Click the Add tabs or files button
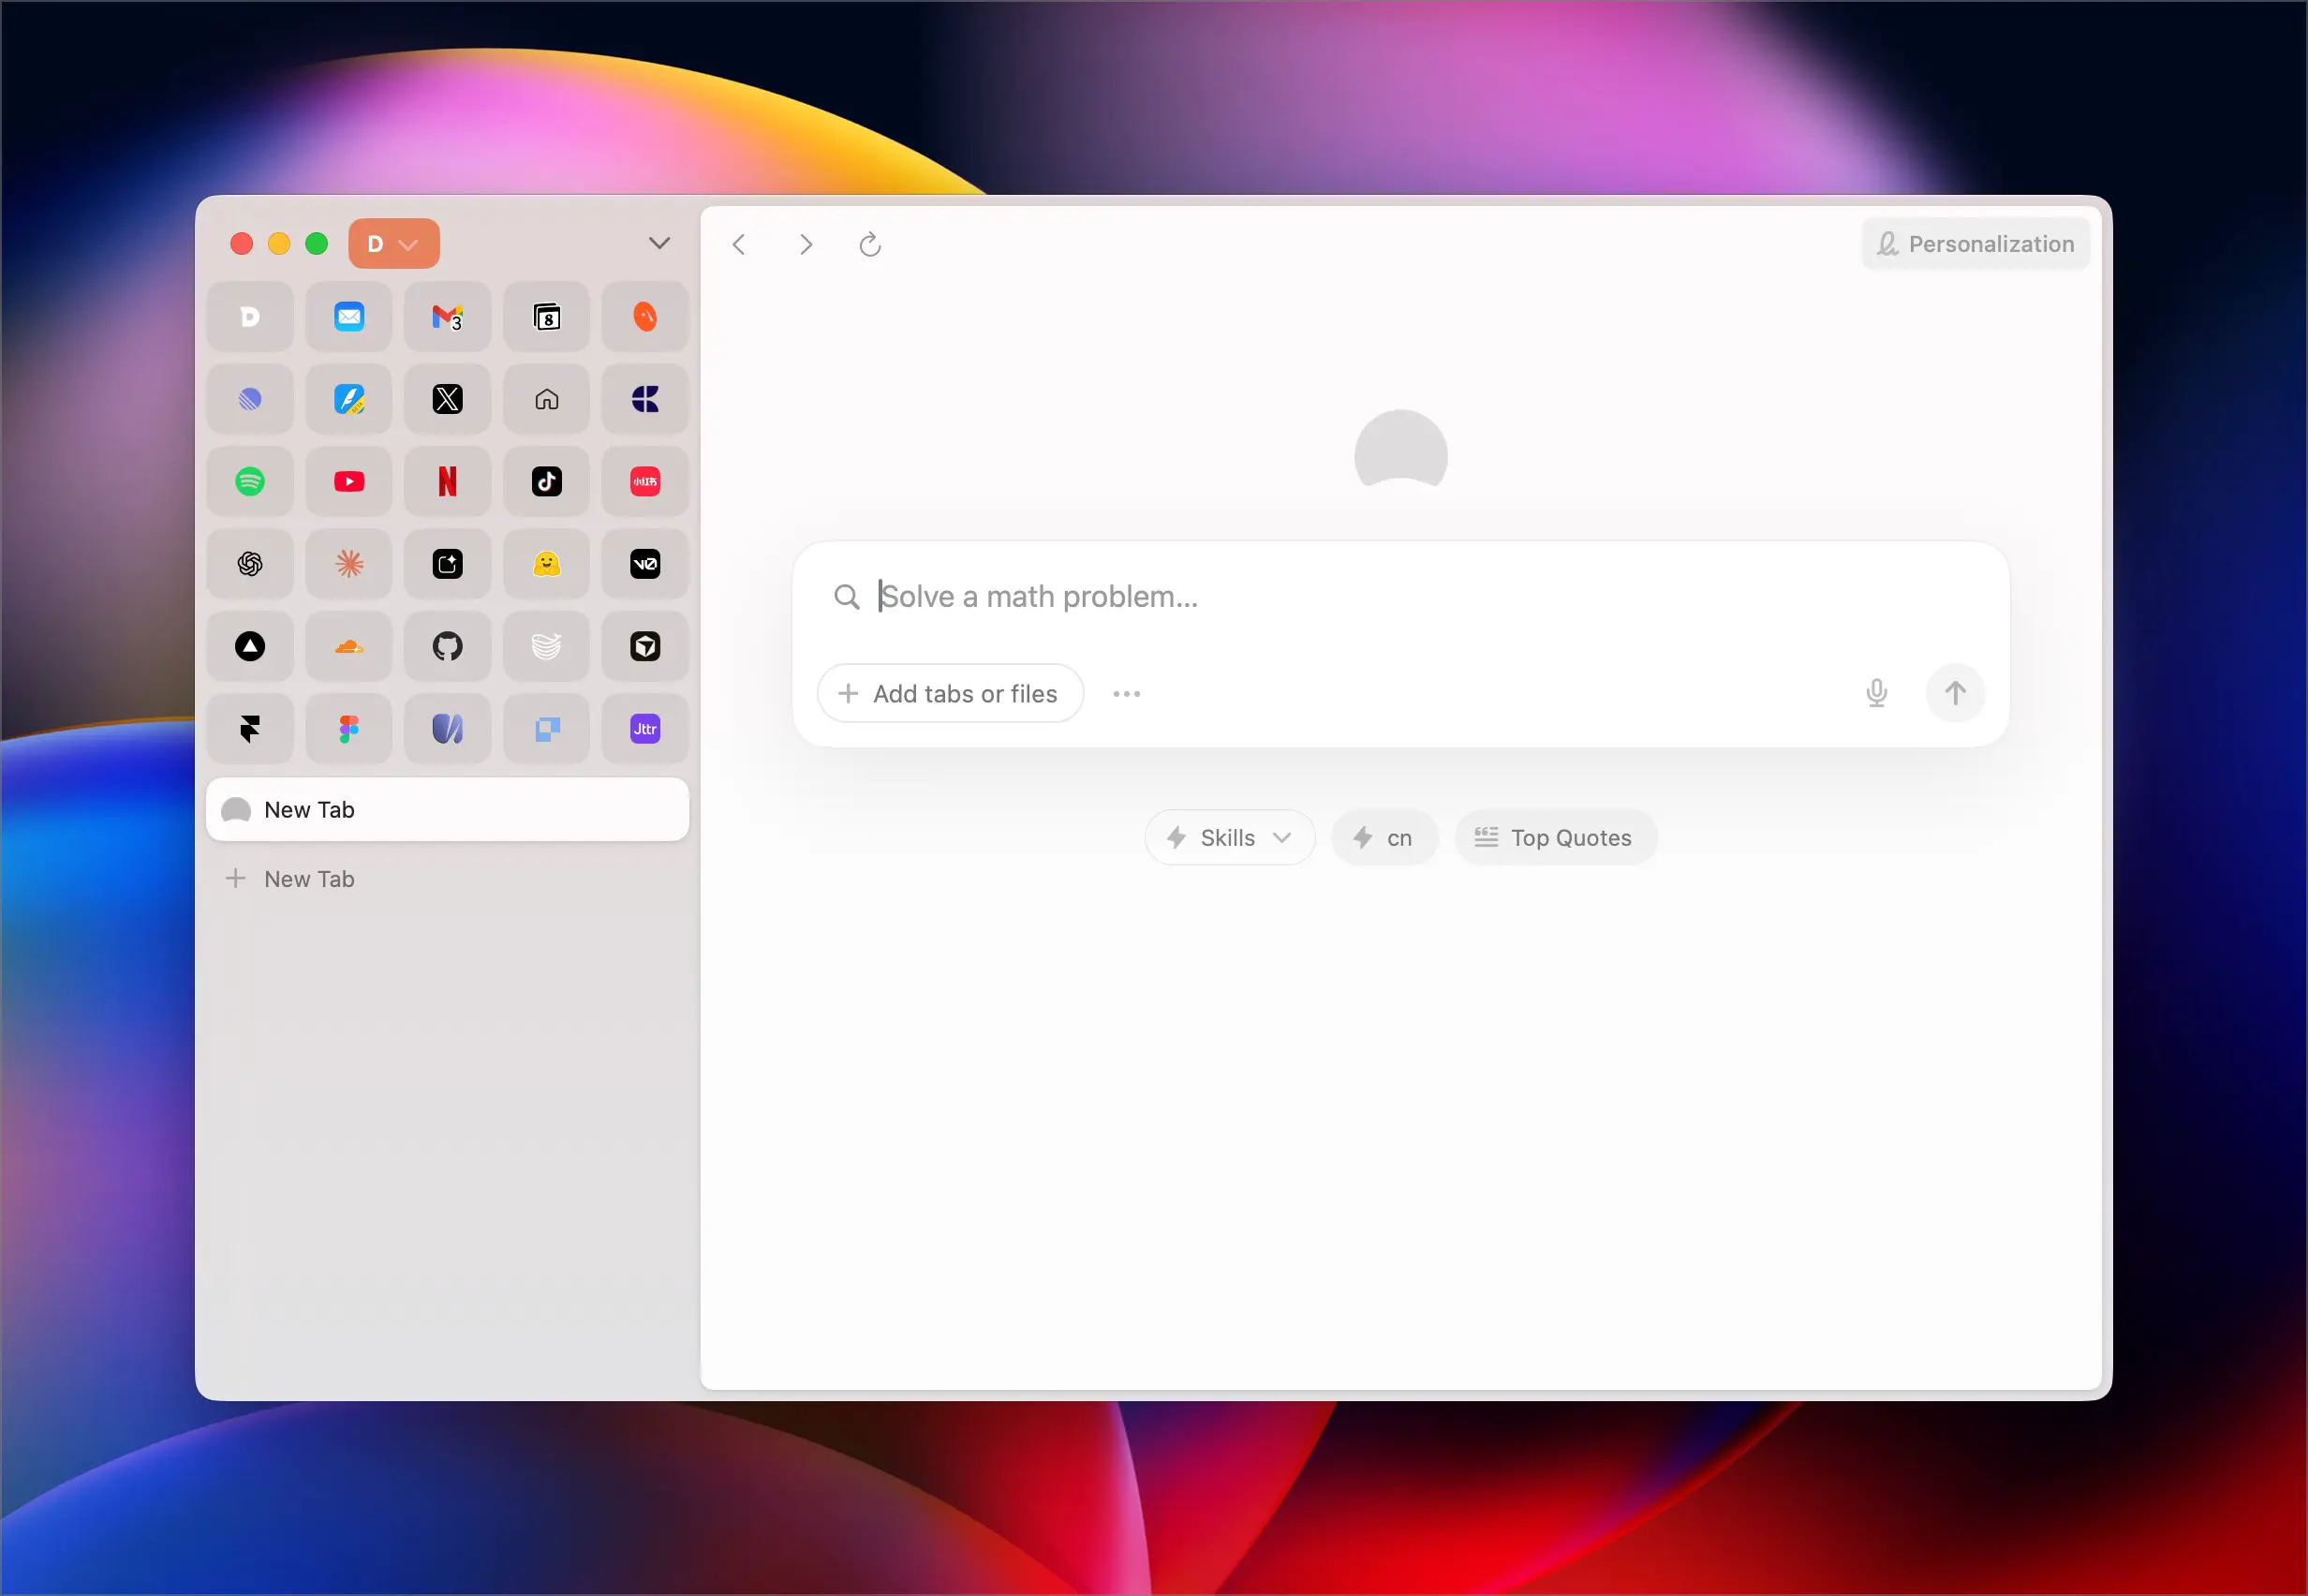This screenshot has height=1596, width=2308. click(950, 693)
